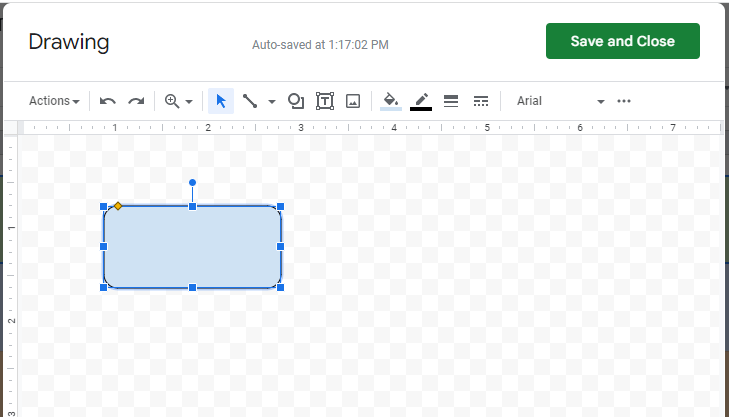Open the fill color picker
This screenshot has height=417, width=729.
point(391,101)
